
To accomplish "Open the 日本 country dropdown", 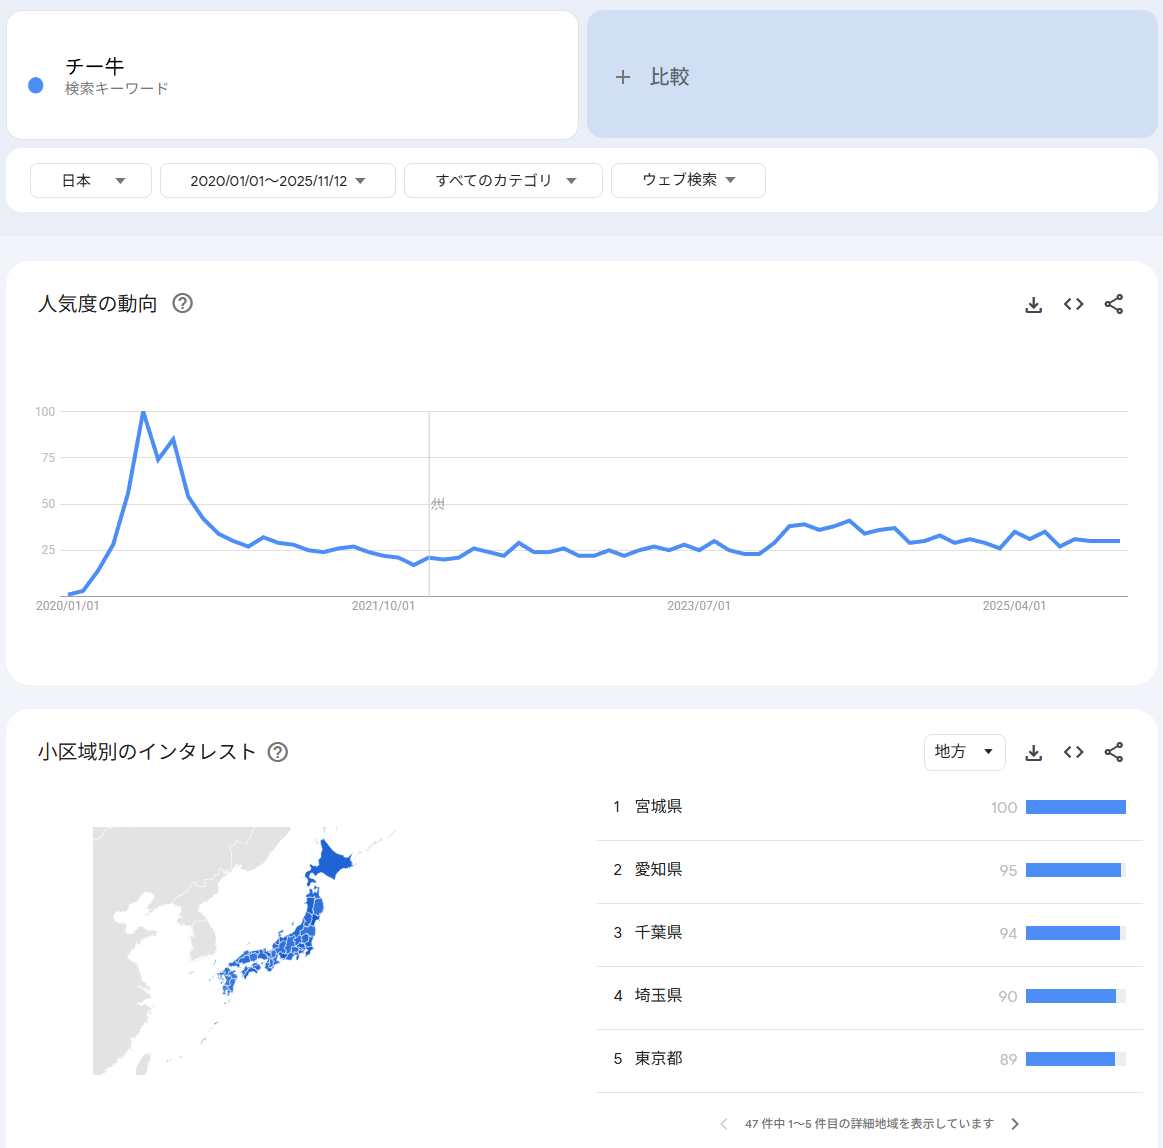I will click(91, 181).
